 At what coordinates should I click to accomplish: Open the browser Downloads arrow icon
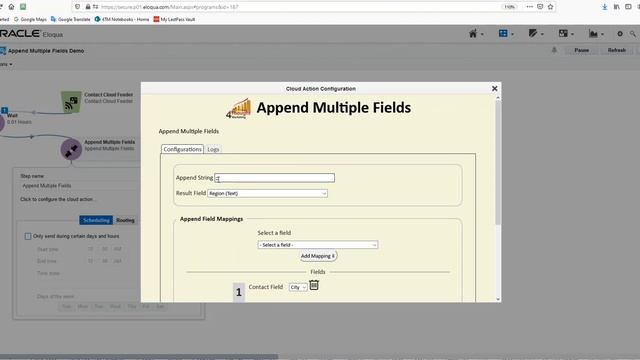point(604,7)
